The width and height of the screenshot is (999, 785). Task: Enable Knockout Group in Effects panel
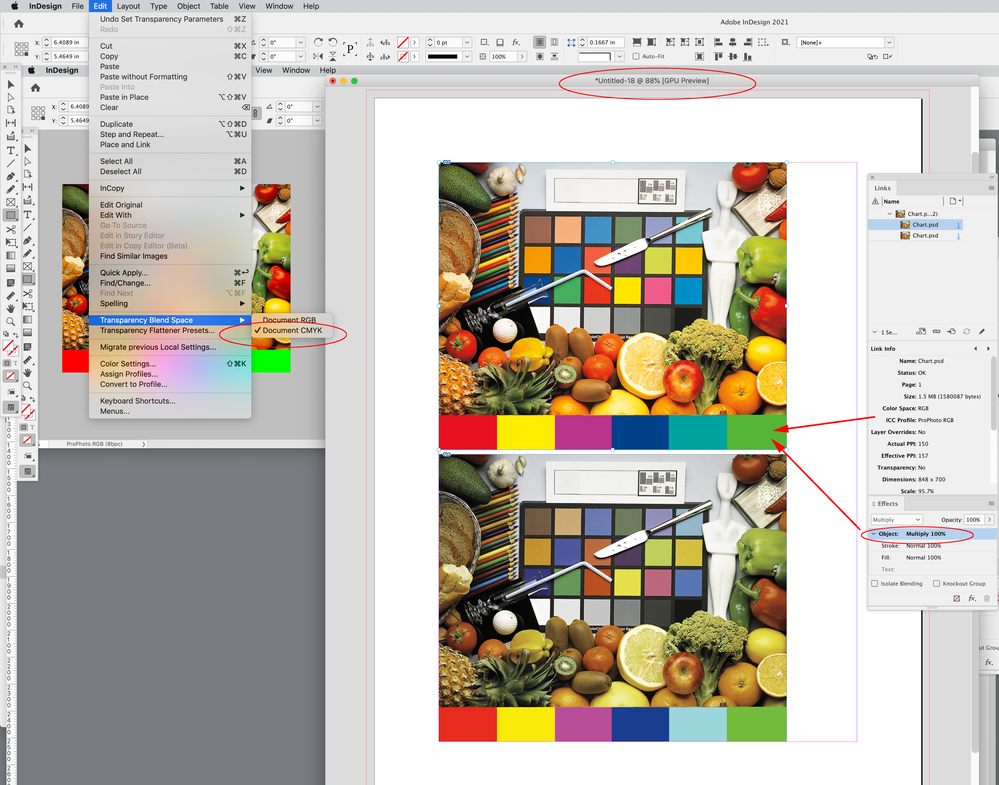[x=936, y=583]
